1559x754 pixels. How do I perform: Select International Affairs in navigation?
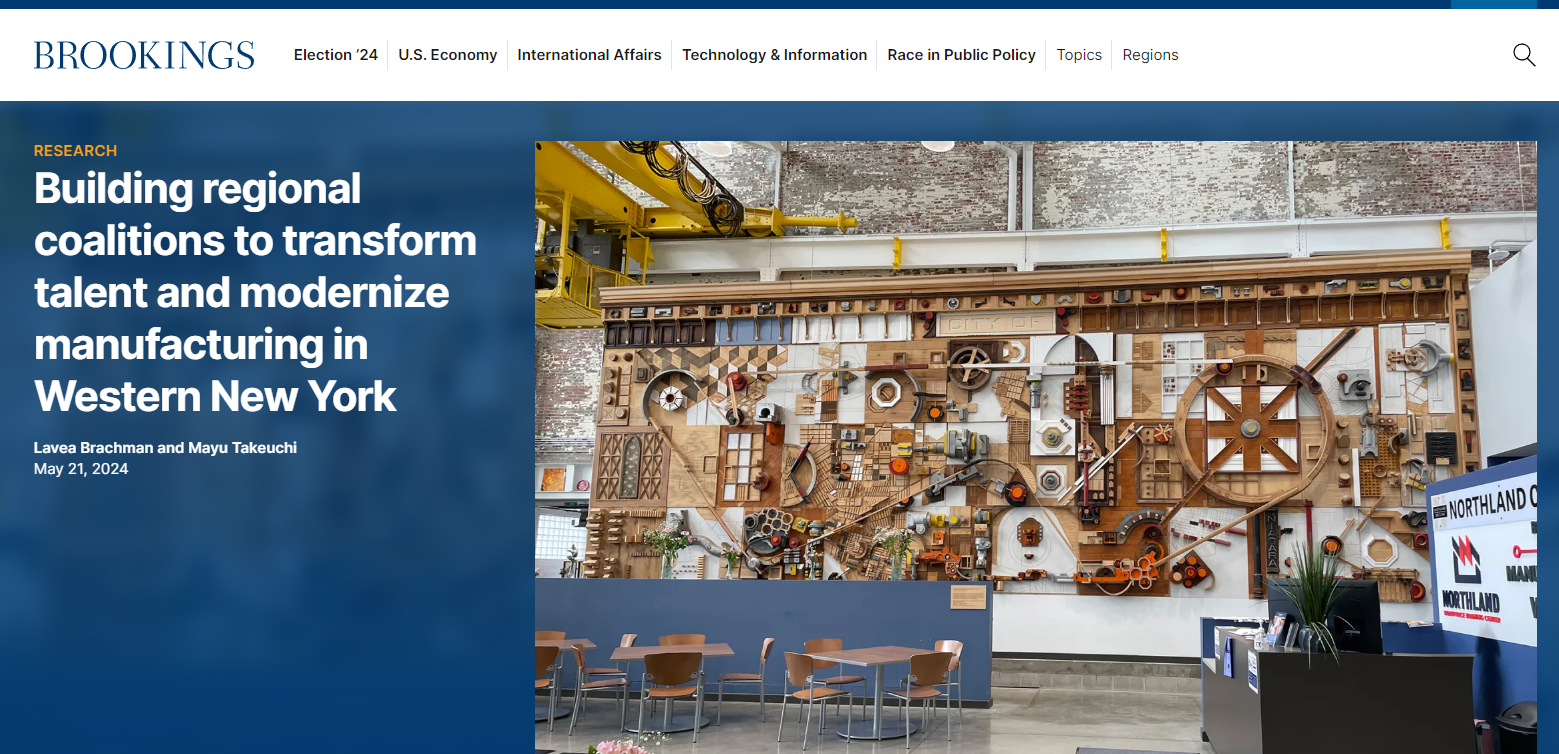(589, 55)
